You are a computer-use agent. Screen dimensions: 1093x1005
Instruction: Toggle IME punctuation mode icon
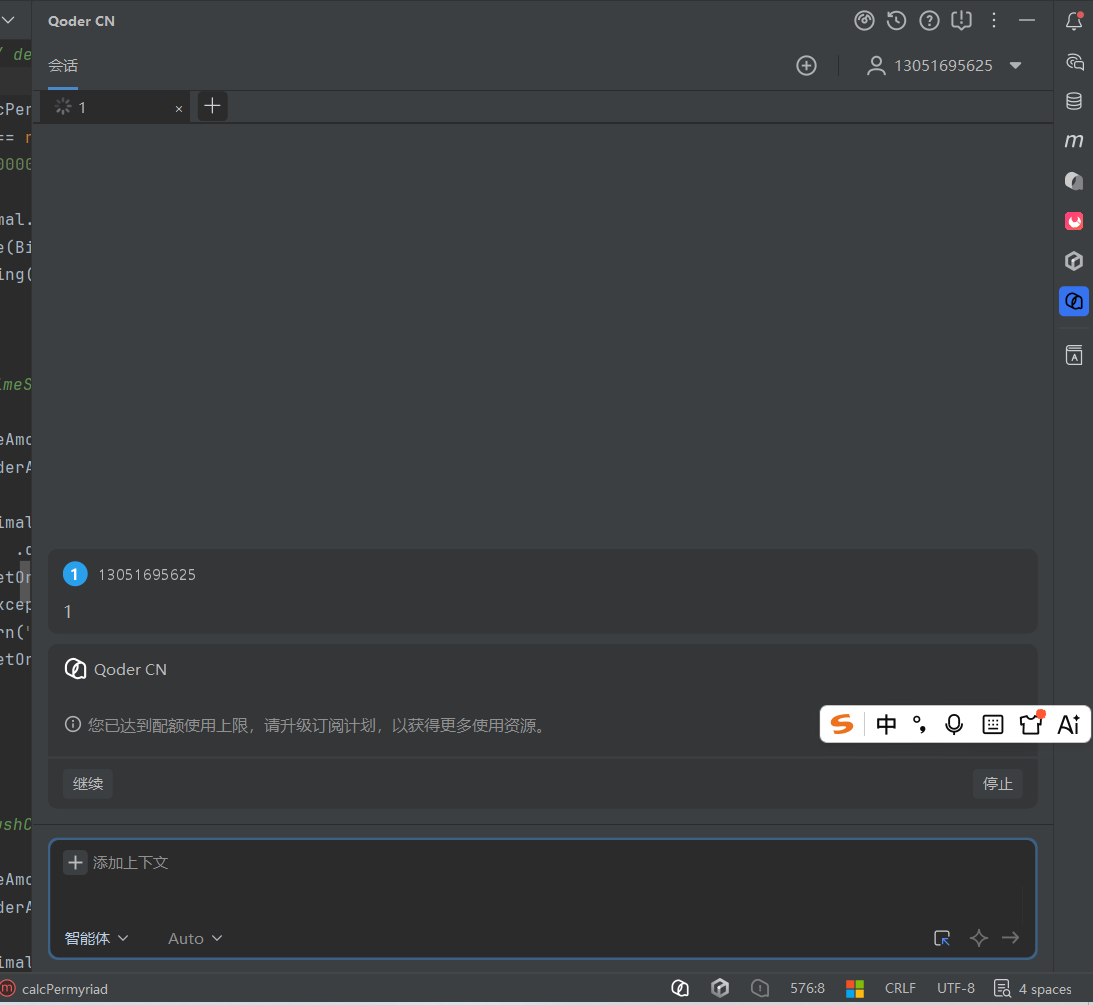tap(920, 725)
